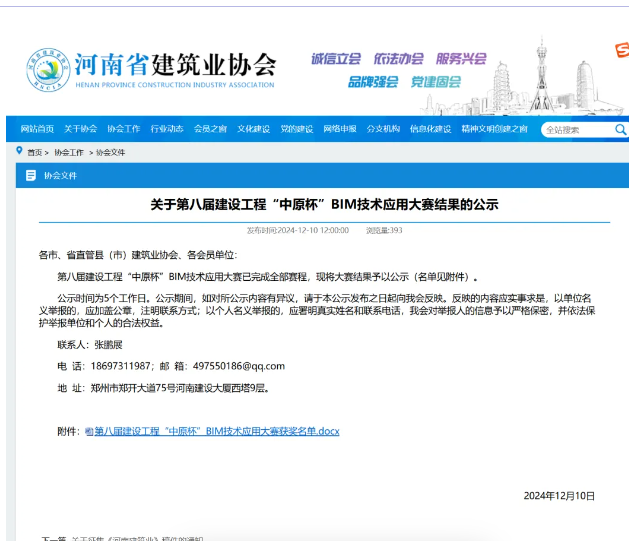This screenshot has height=541, width=629.
Task: Click the email 497550186@qq.com
Action: point(239,366)
